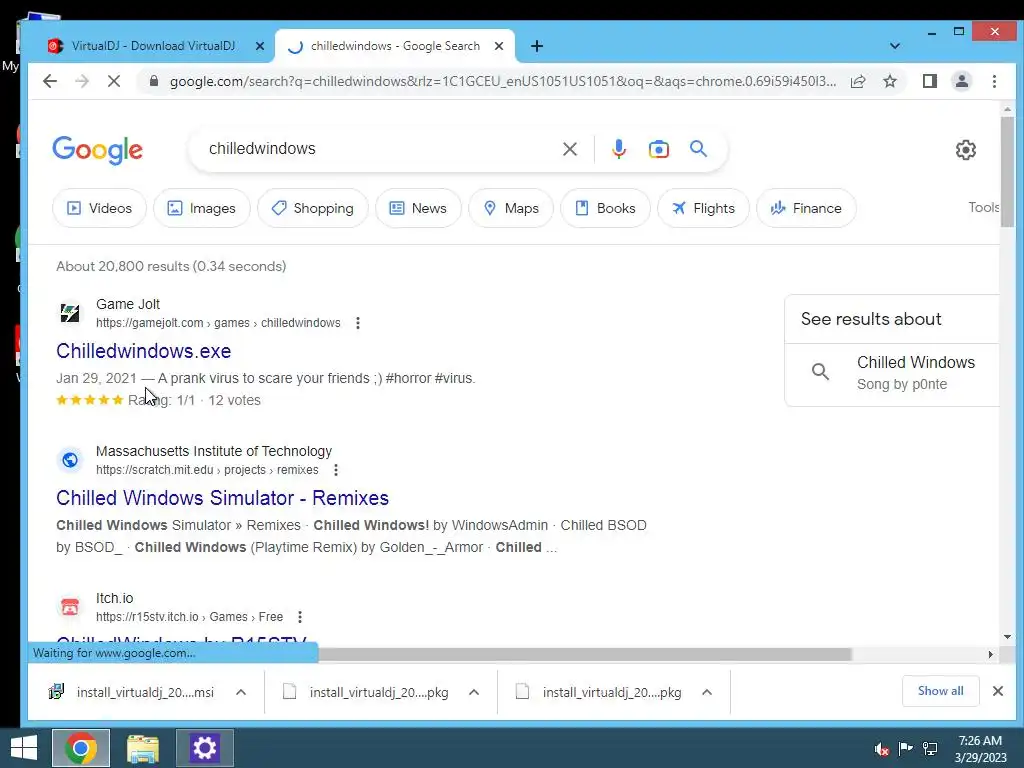This screenshot has height=768, width=1024.
Task: Filter results by Finance
Action: pyautogui.click(x=806, y=208)
